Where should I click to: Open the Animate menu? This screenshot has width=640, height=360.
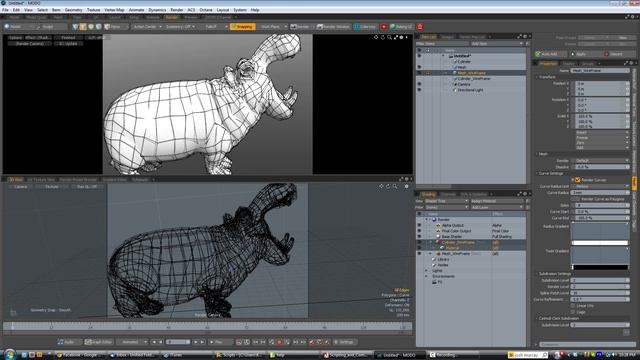[x=136, y=10]
